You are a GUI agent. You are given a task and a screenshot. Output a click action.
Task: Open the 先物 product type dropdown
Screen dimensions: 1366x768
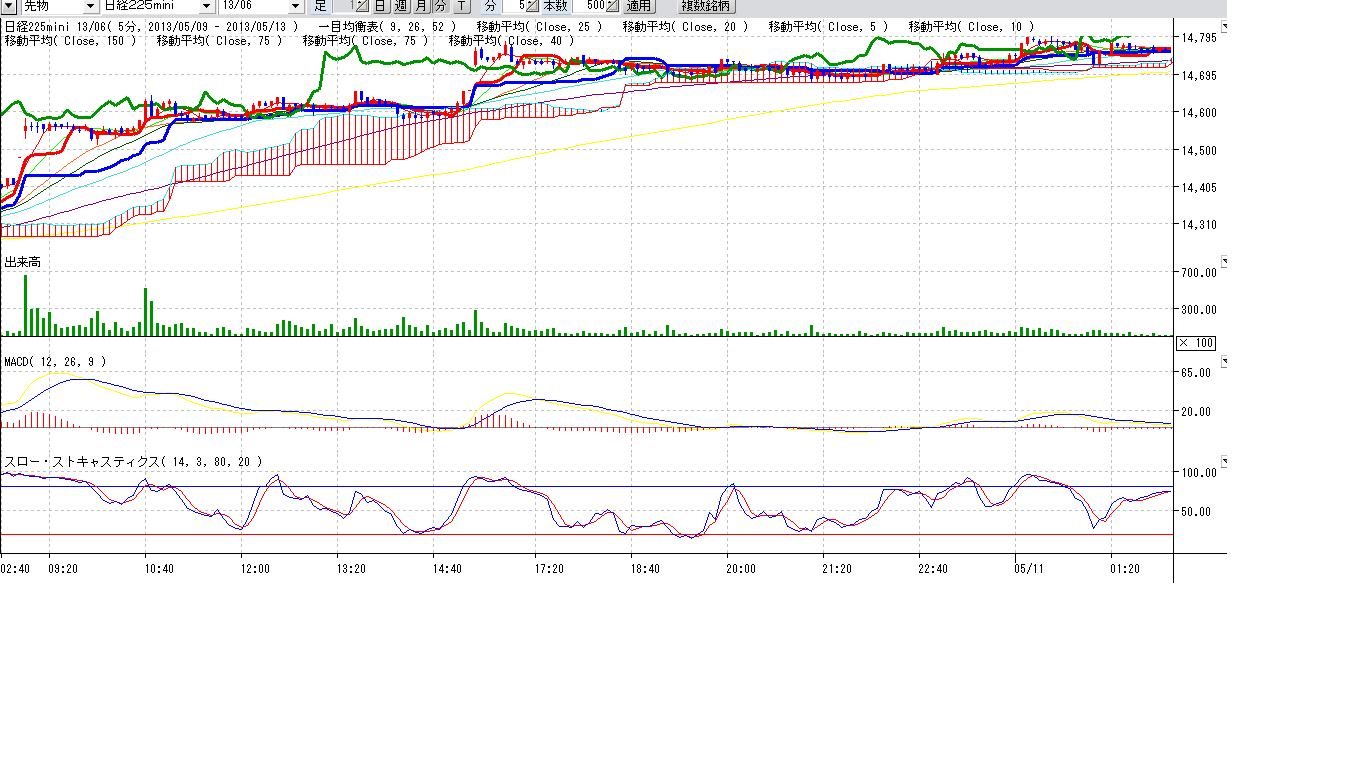(x=90, y=6)
